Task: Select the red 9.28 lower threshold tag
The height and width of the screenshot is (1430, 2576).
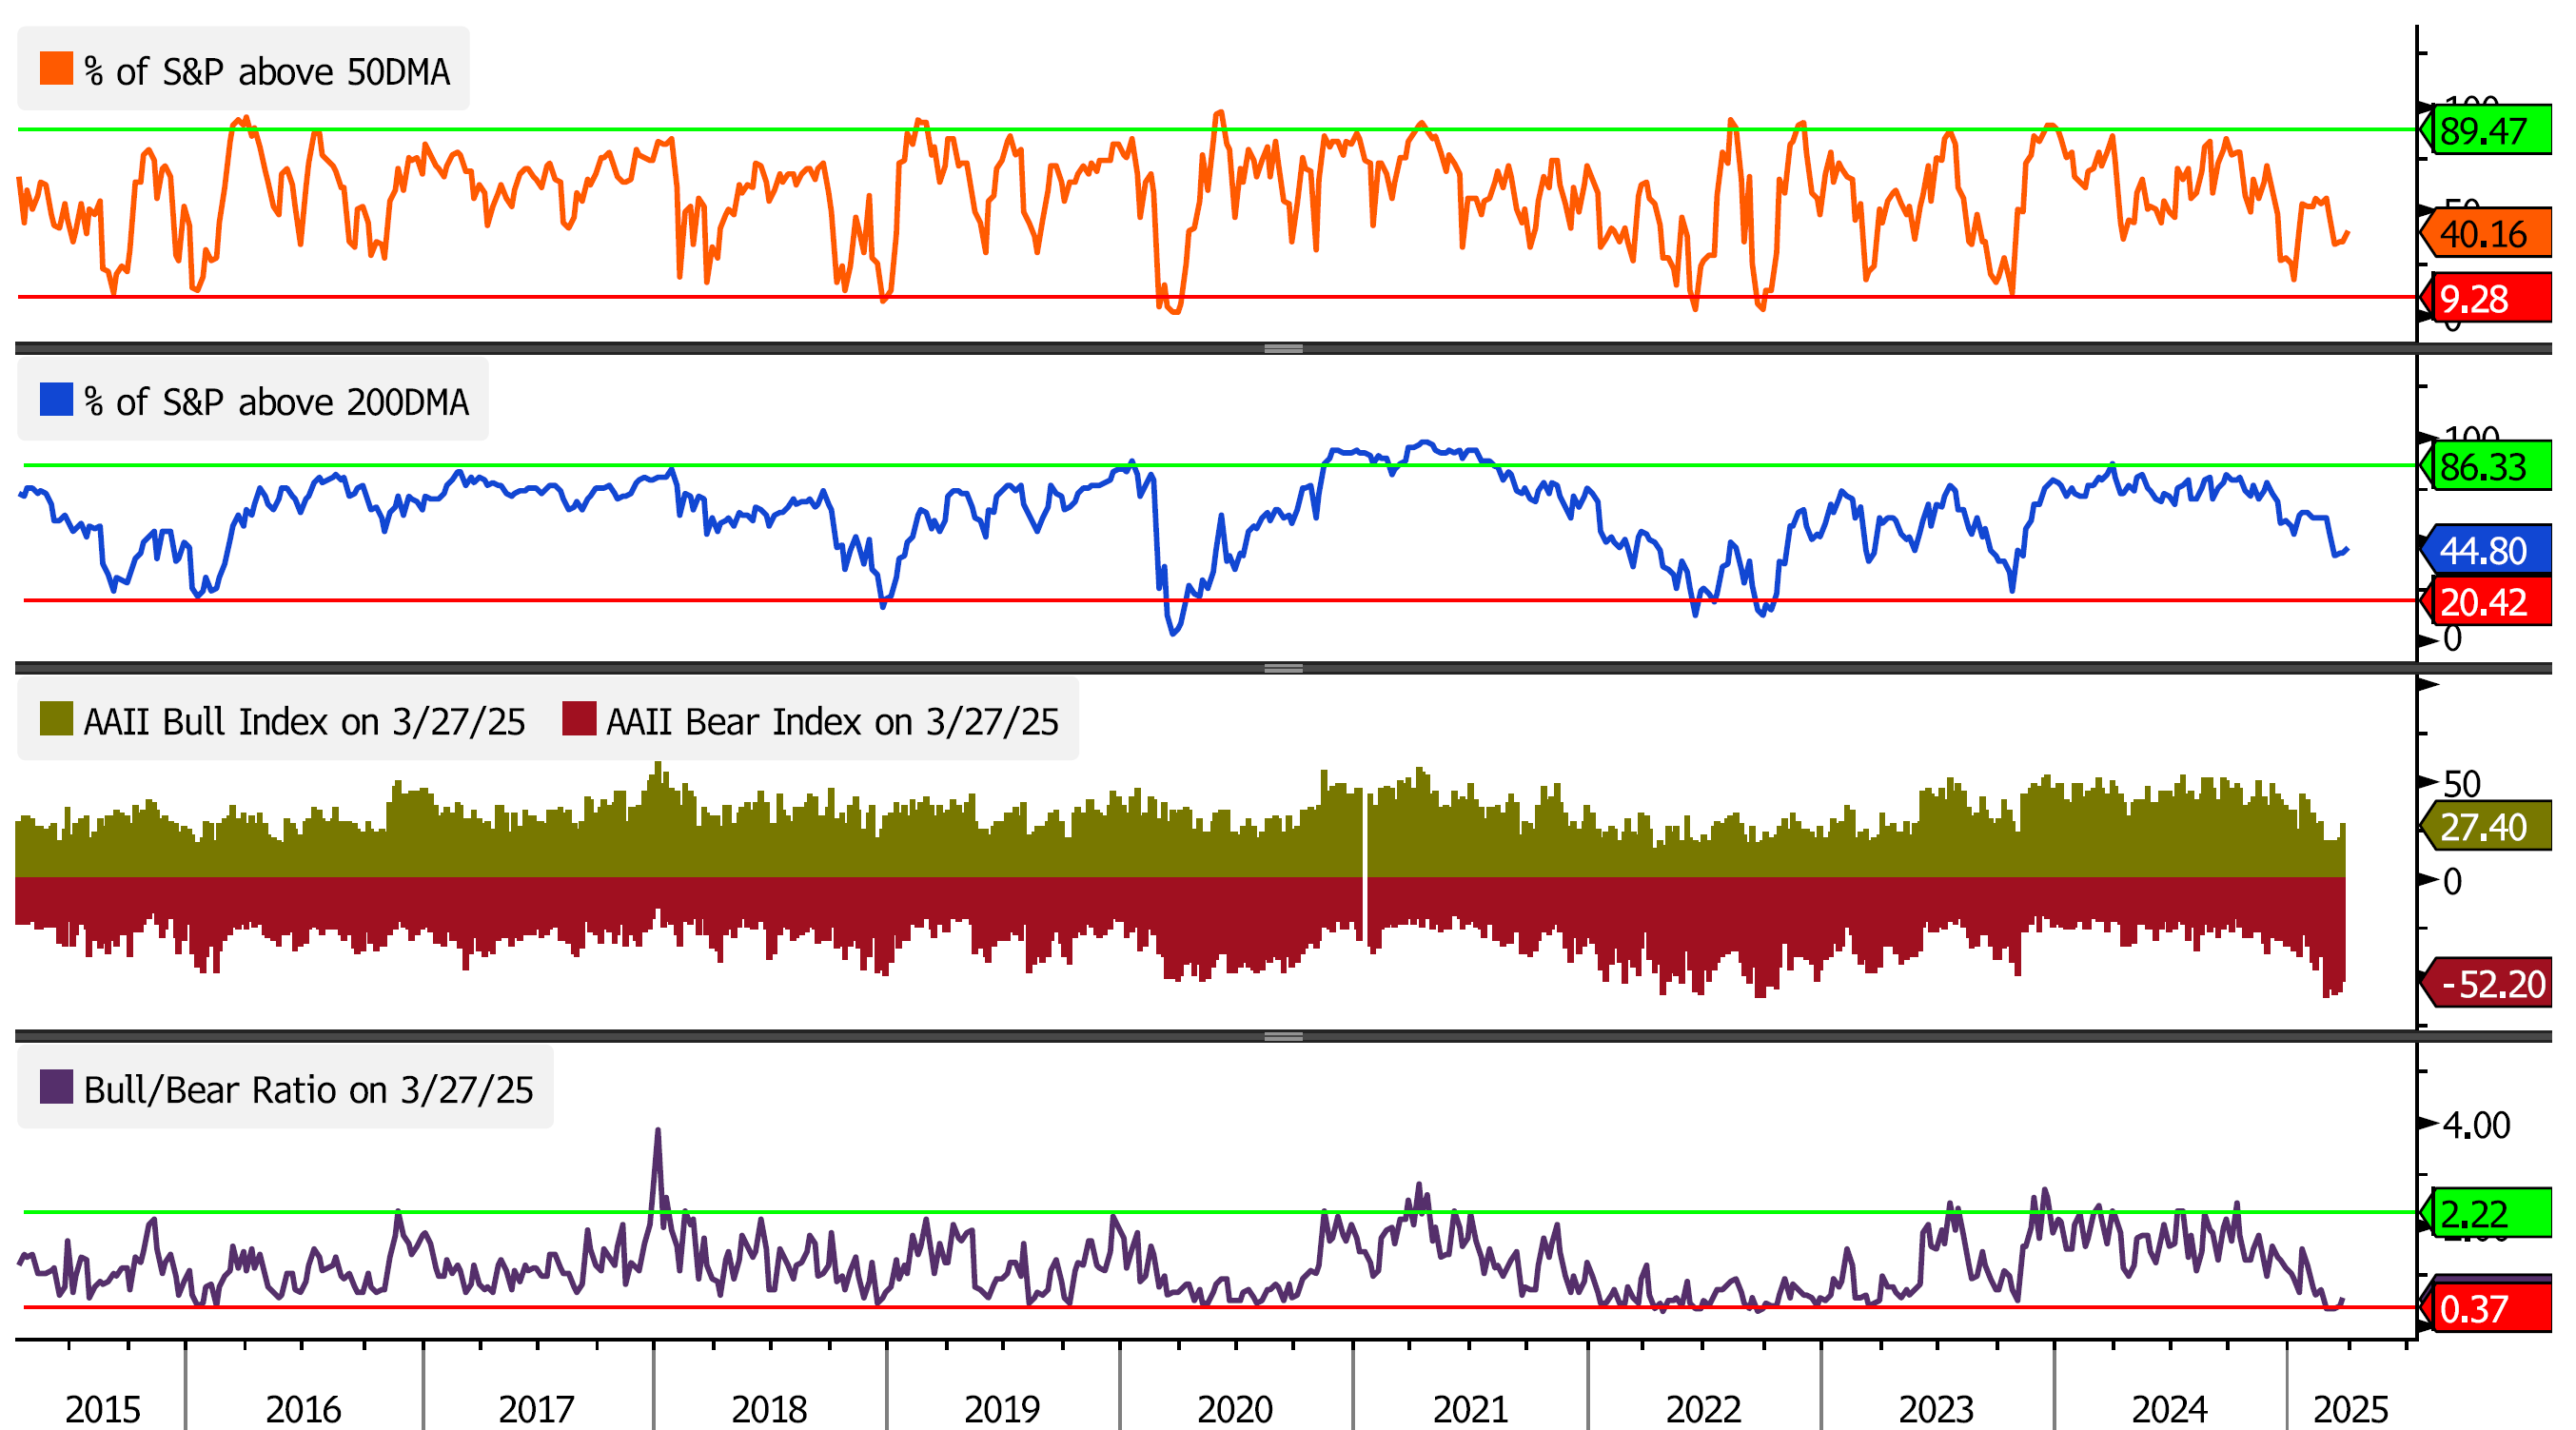Action: 2488,299
